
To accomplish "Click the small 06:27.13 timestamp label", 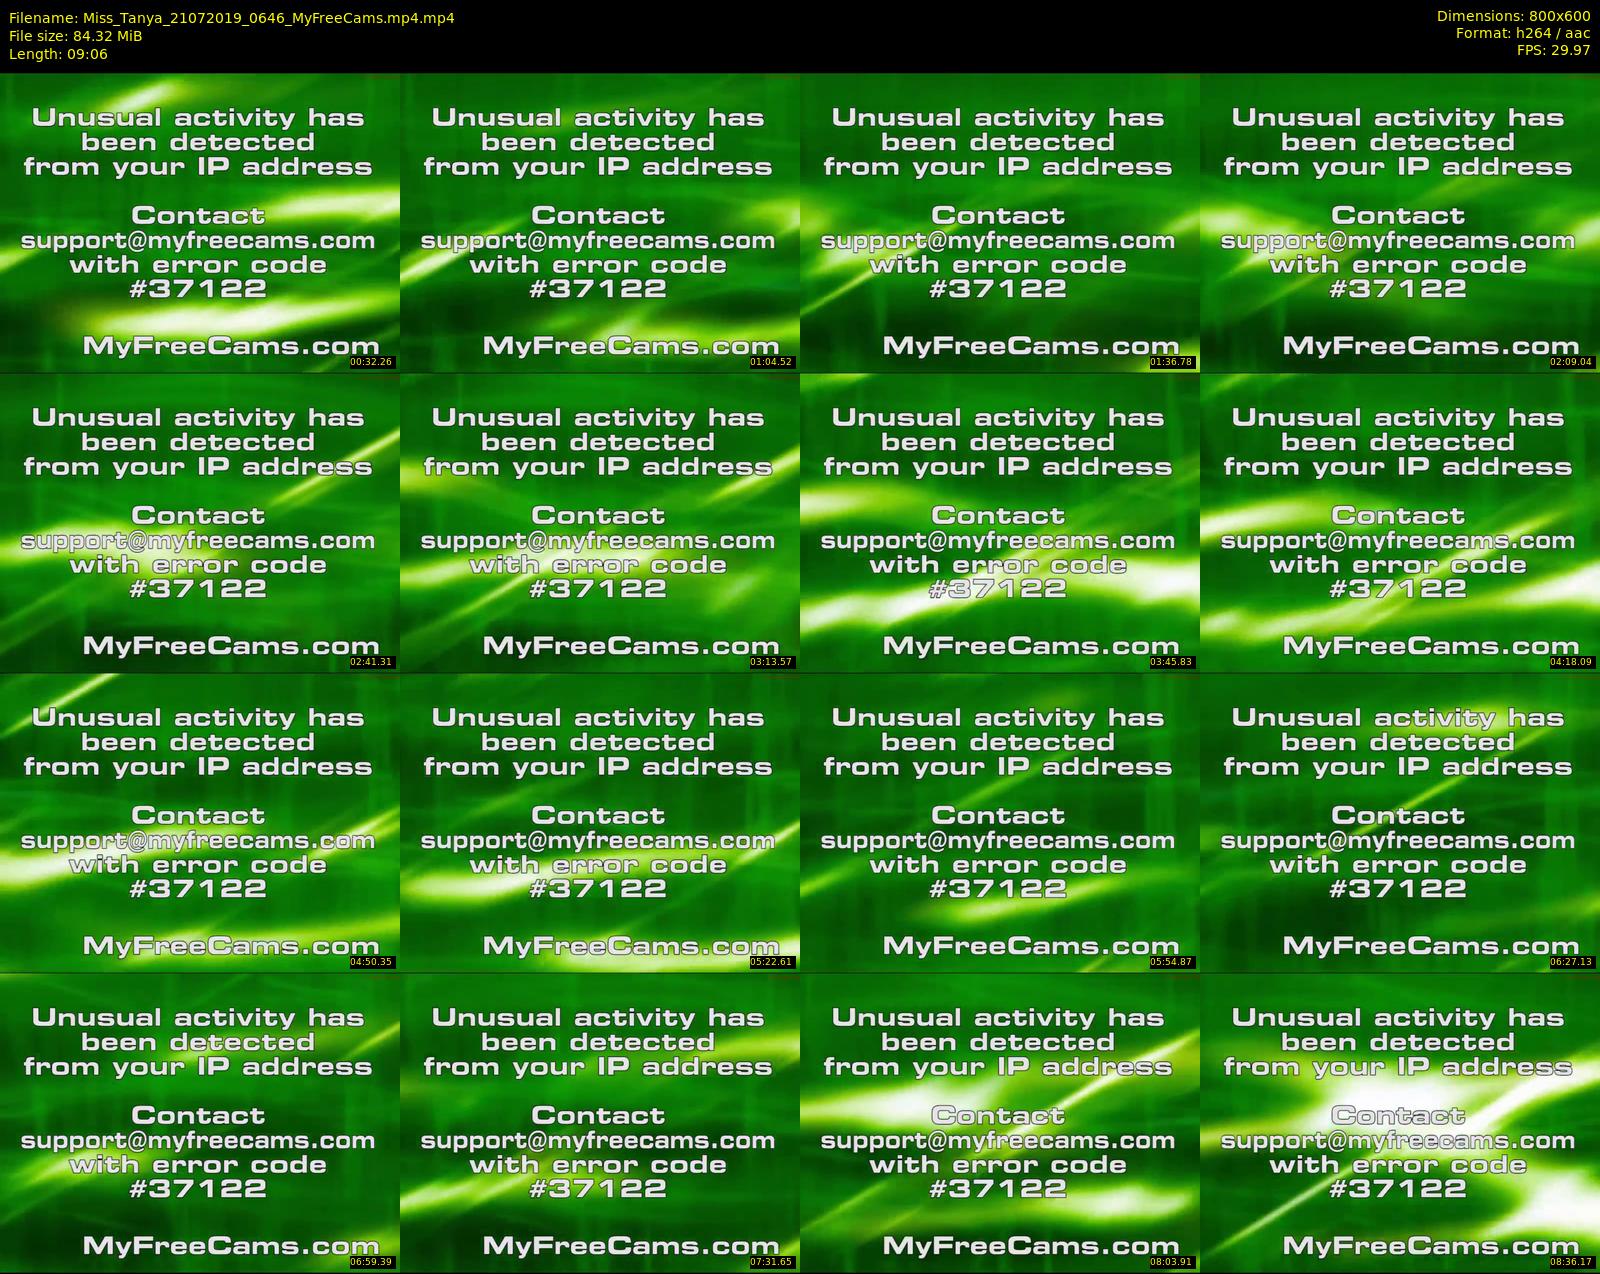I will point(1572,962).
